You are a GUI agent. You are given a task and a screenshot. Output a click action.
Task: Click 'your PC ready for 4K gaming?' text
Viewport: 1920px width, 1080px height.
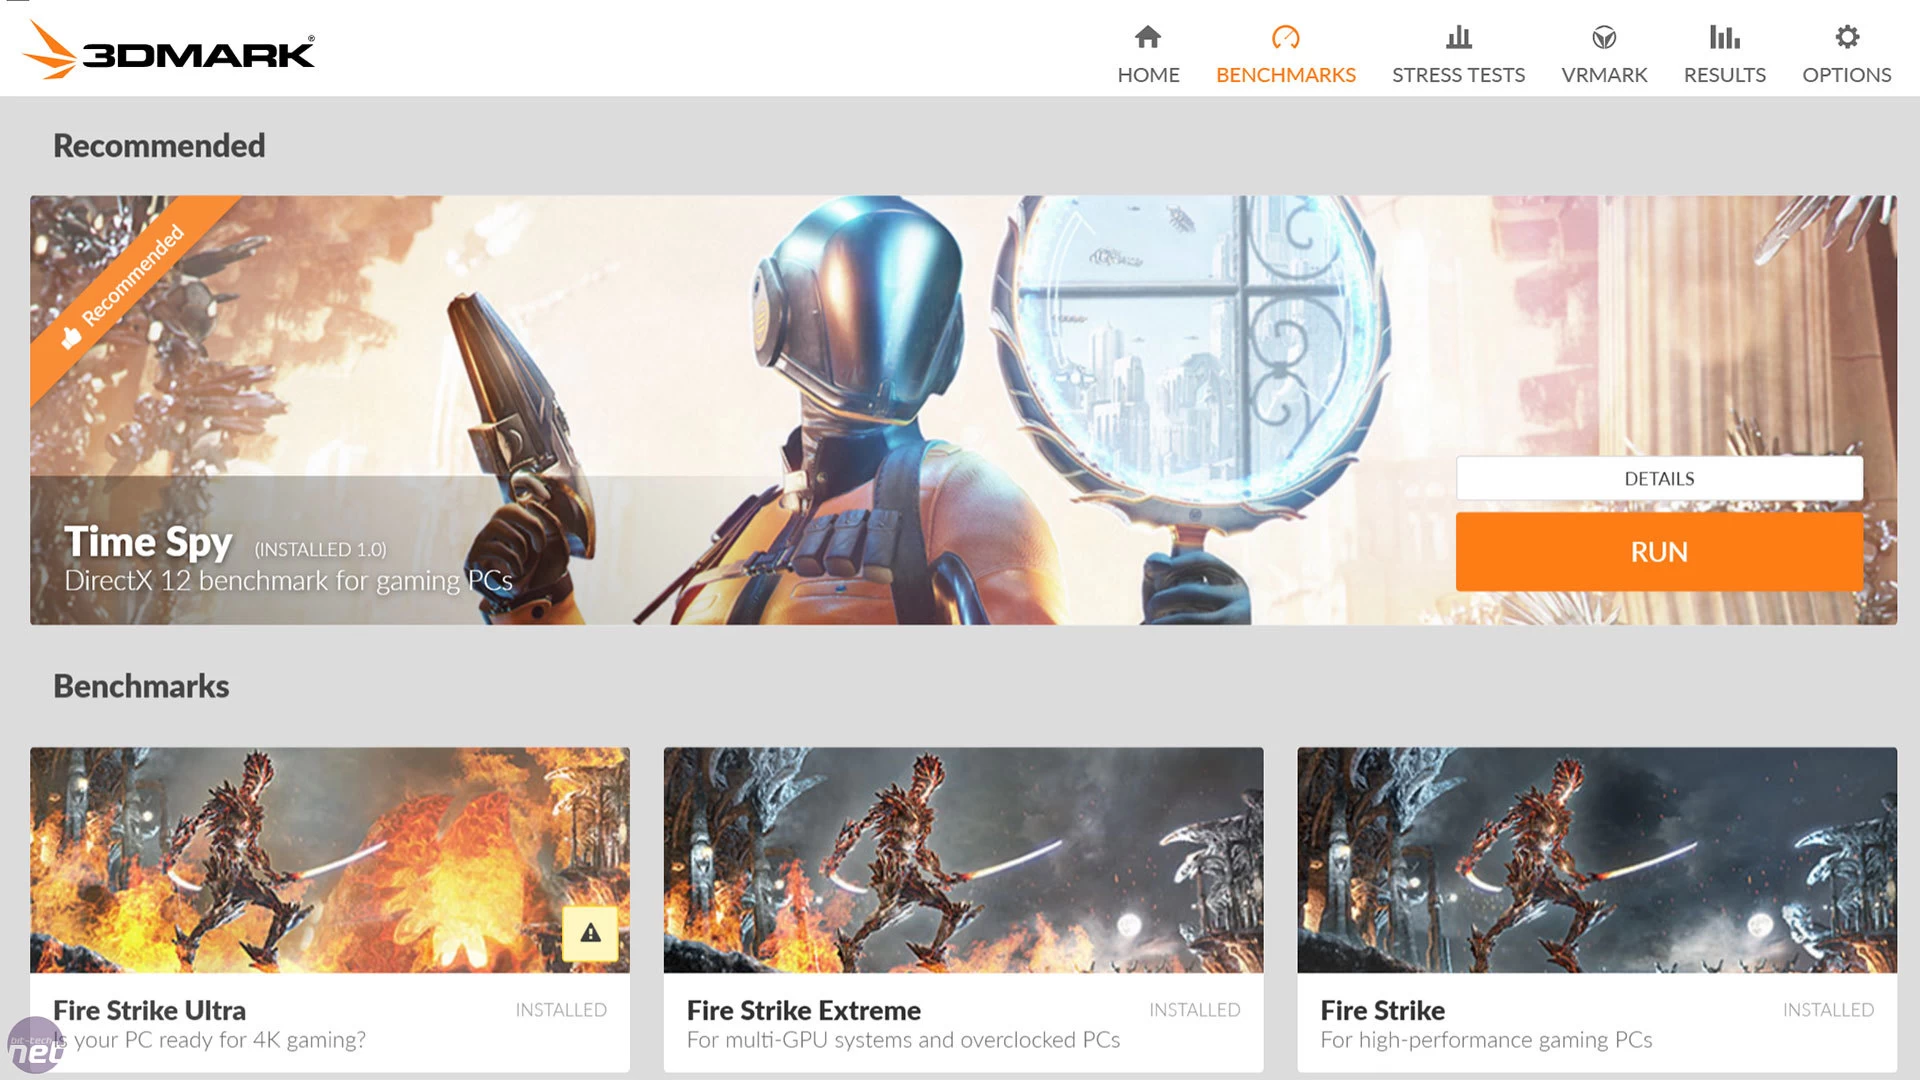(x=220, y=1040)
